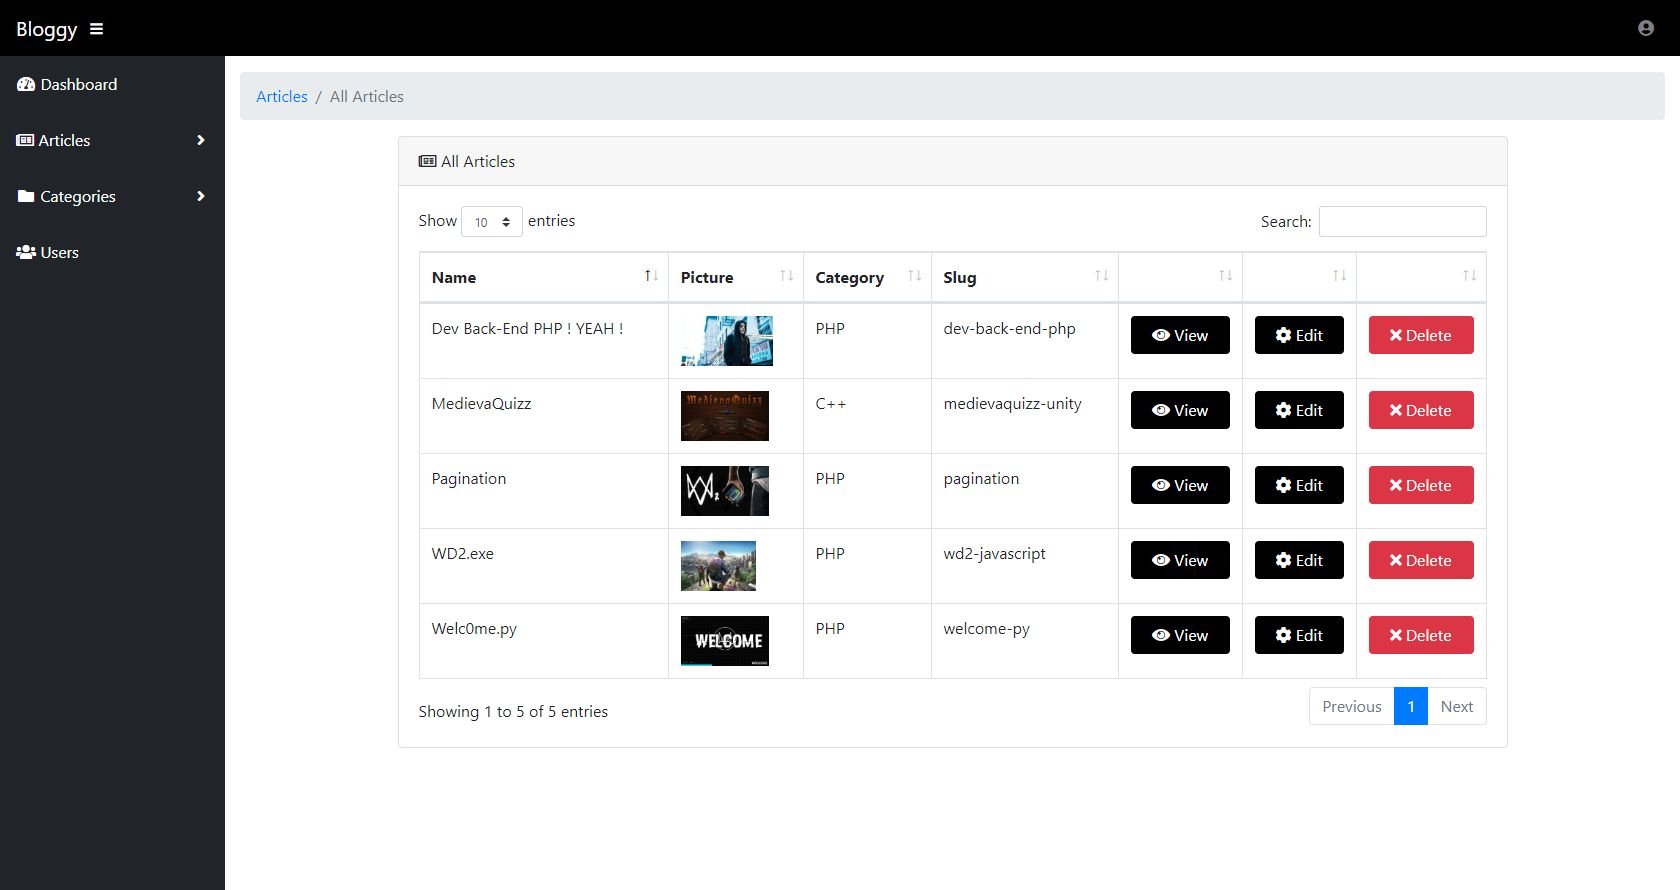Click the slug text wd2-javascript

coord(994,553)
